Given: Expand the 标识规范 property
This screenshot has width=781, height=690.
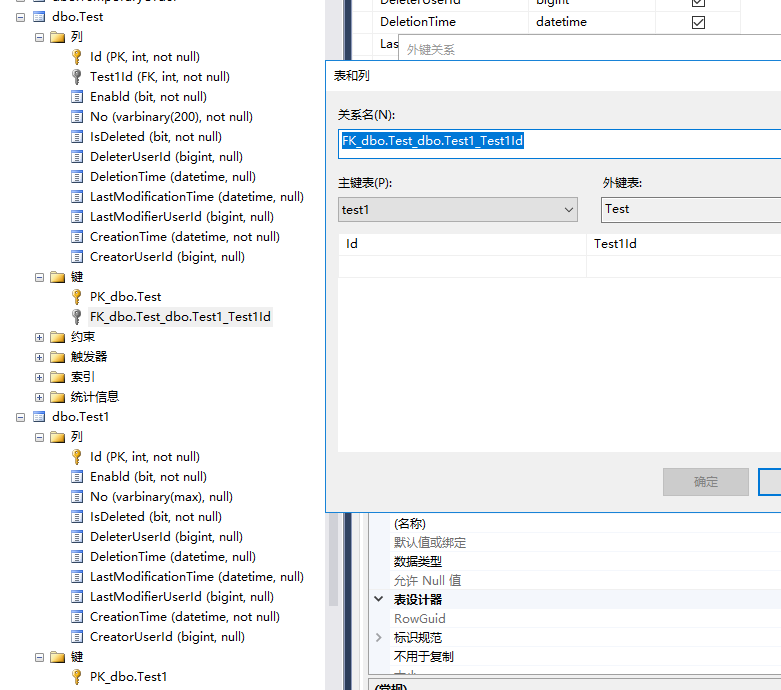Looking at the screenshot, I should point(379,638).
